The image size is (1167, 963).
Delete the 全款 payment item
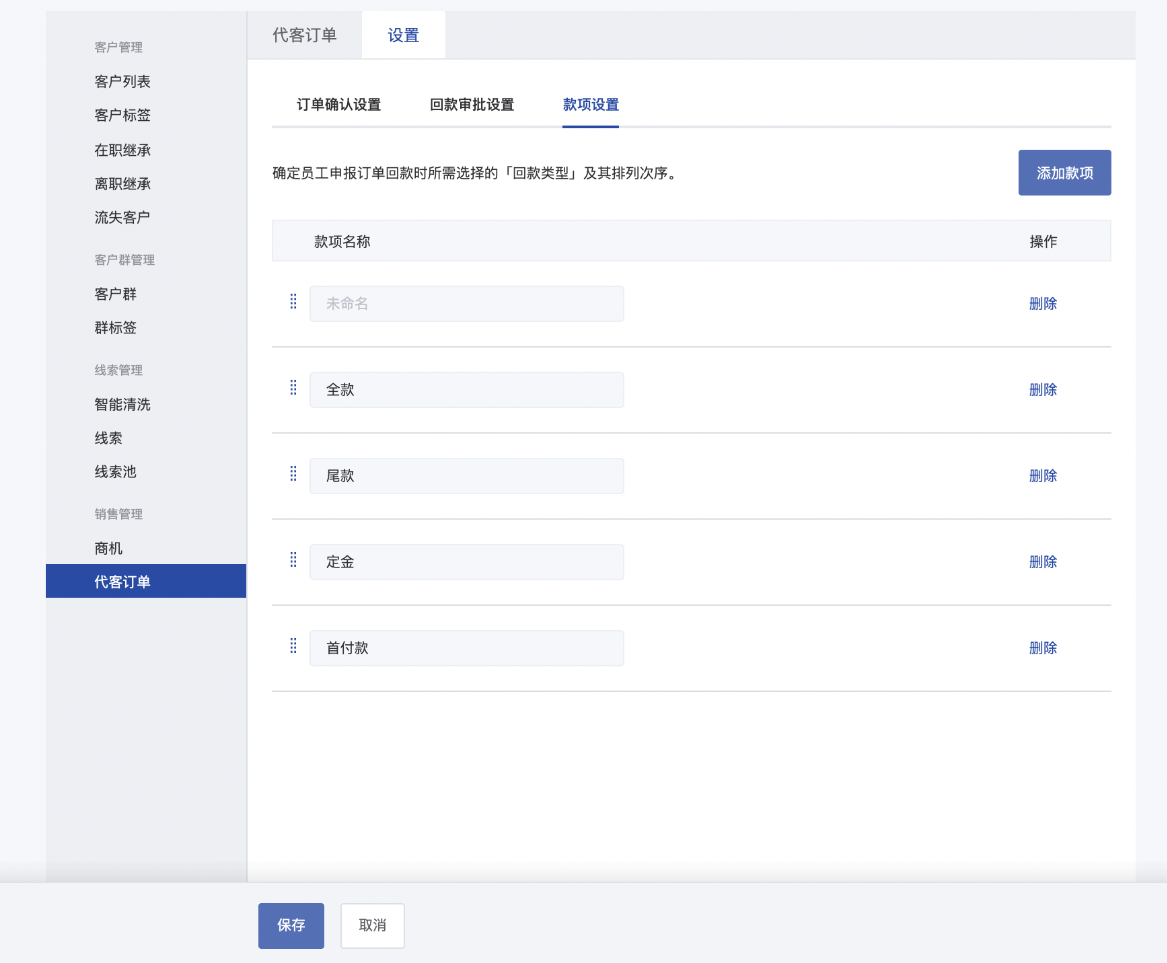(x=1043, y=390)
